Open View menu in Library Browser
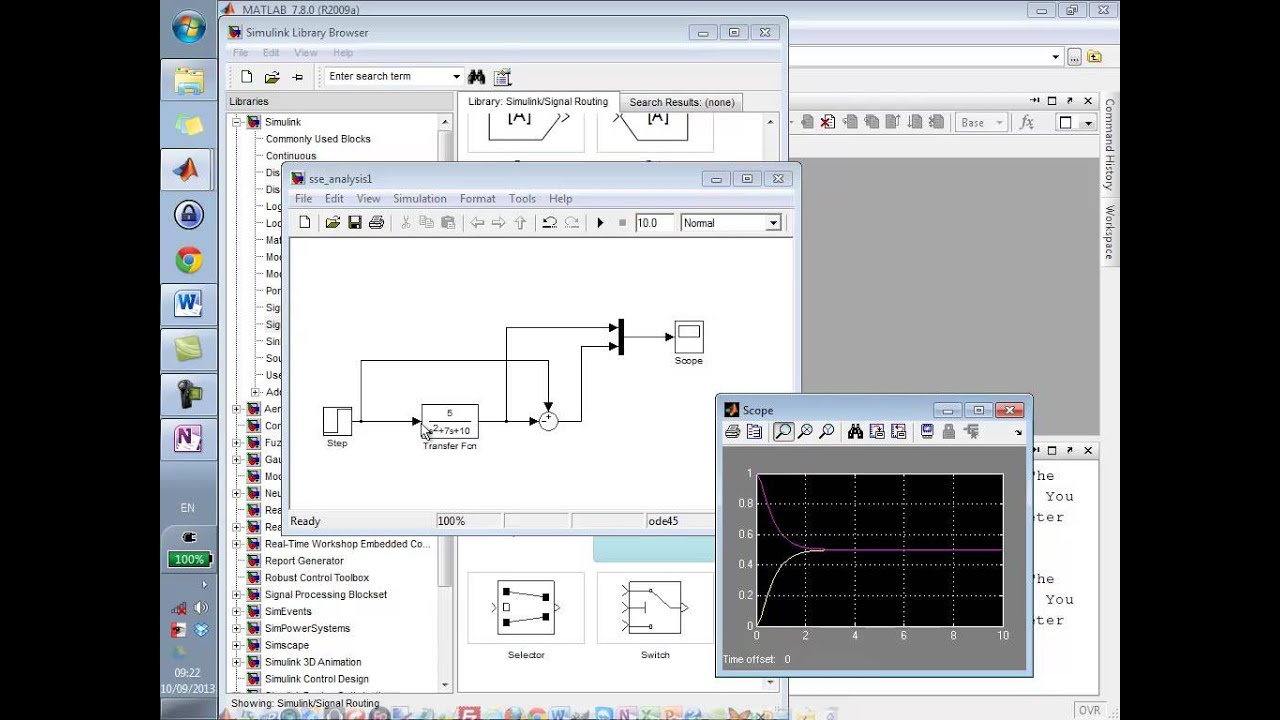The image size is (1280, 720). pos(305,53)
